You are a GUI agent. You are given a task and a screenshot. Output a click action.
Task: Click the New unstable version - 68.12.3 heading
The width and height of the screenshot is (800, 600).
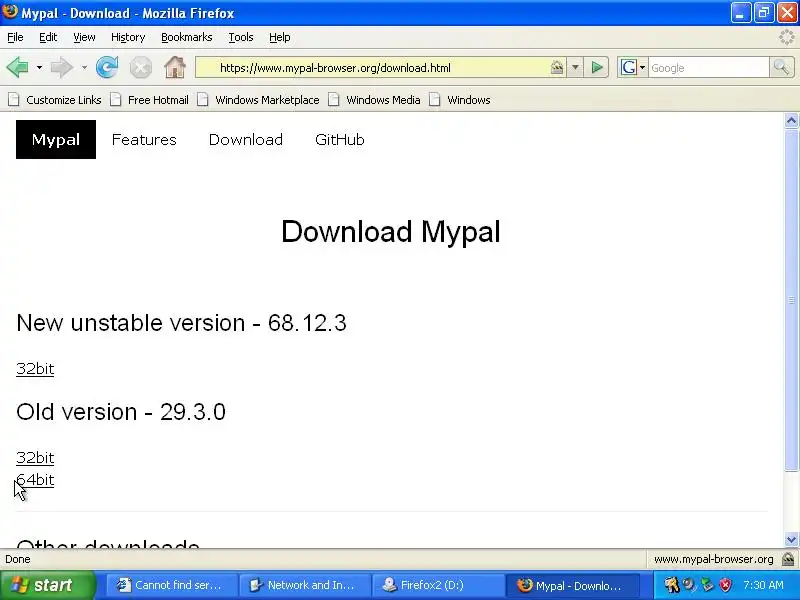(x=182, y=323)
